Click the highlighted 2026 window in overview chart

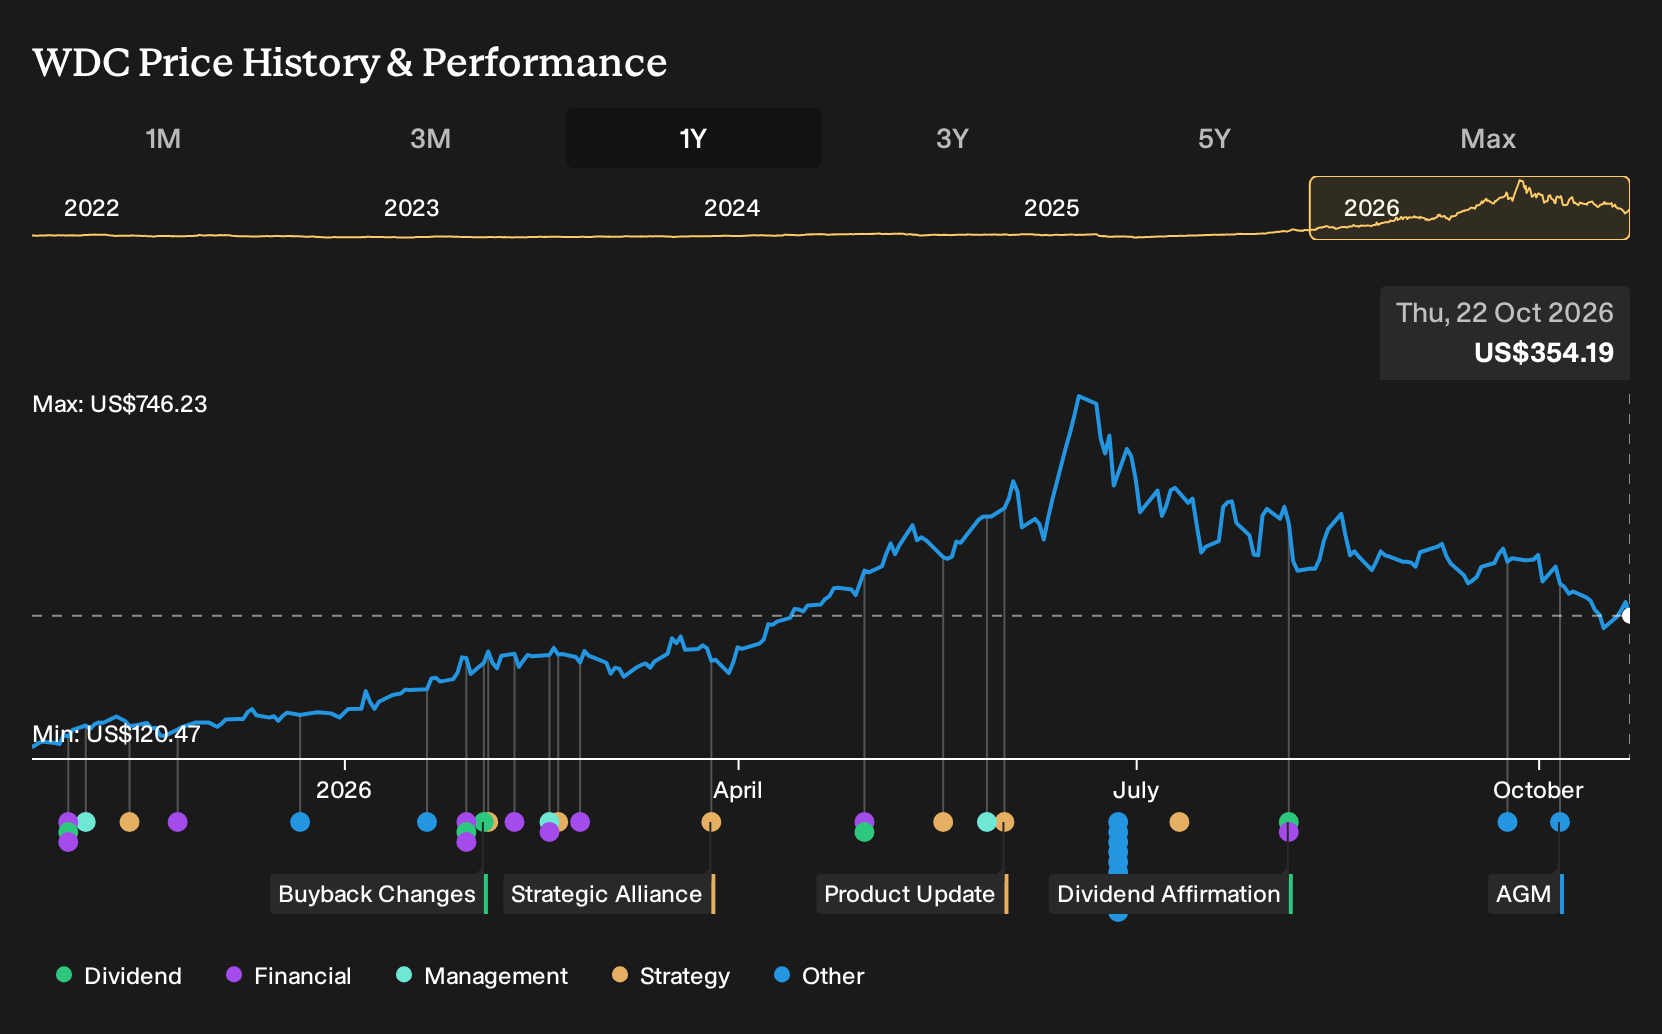[x=1469, y=208]
